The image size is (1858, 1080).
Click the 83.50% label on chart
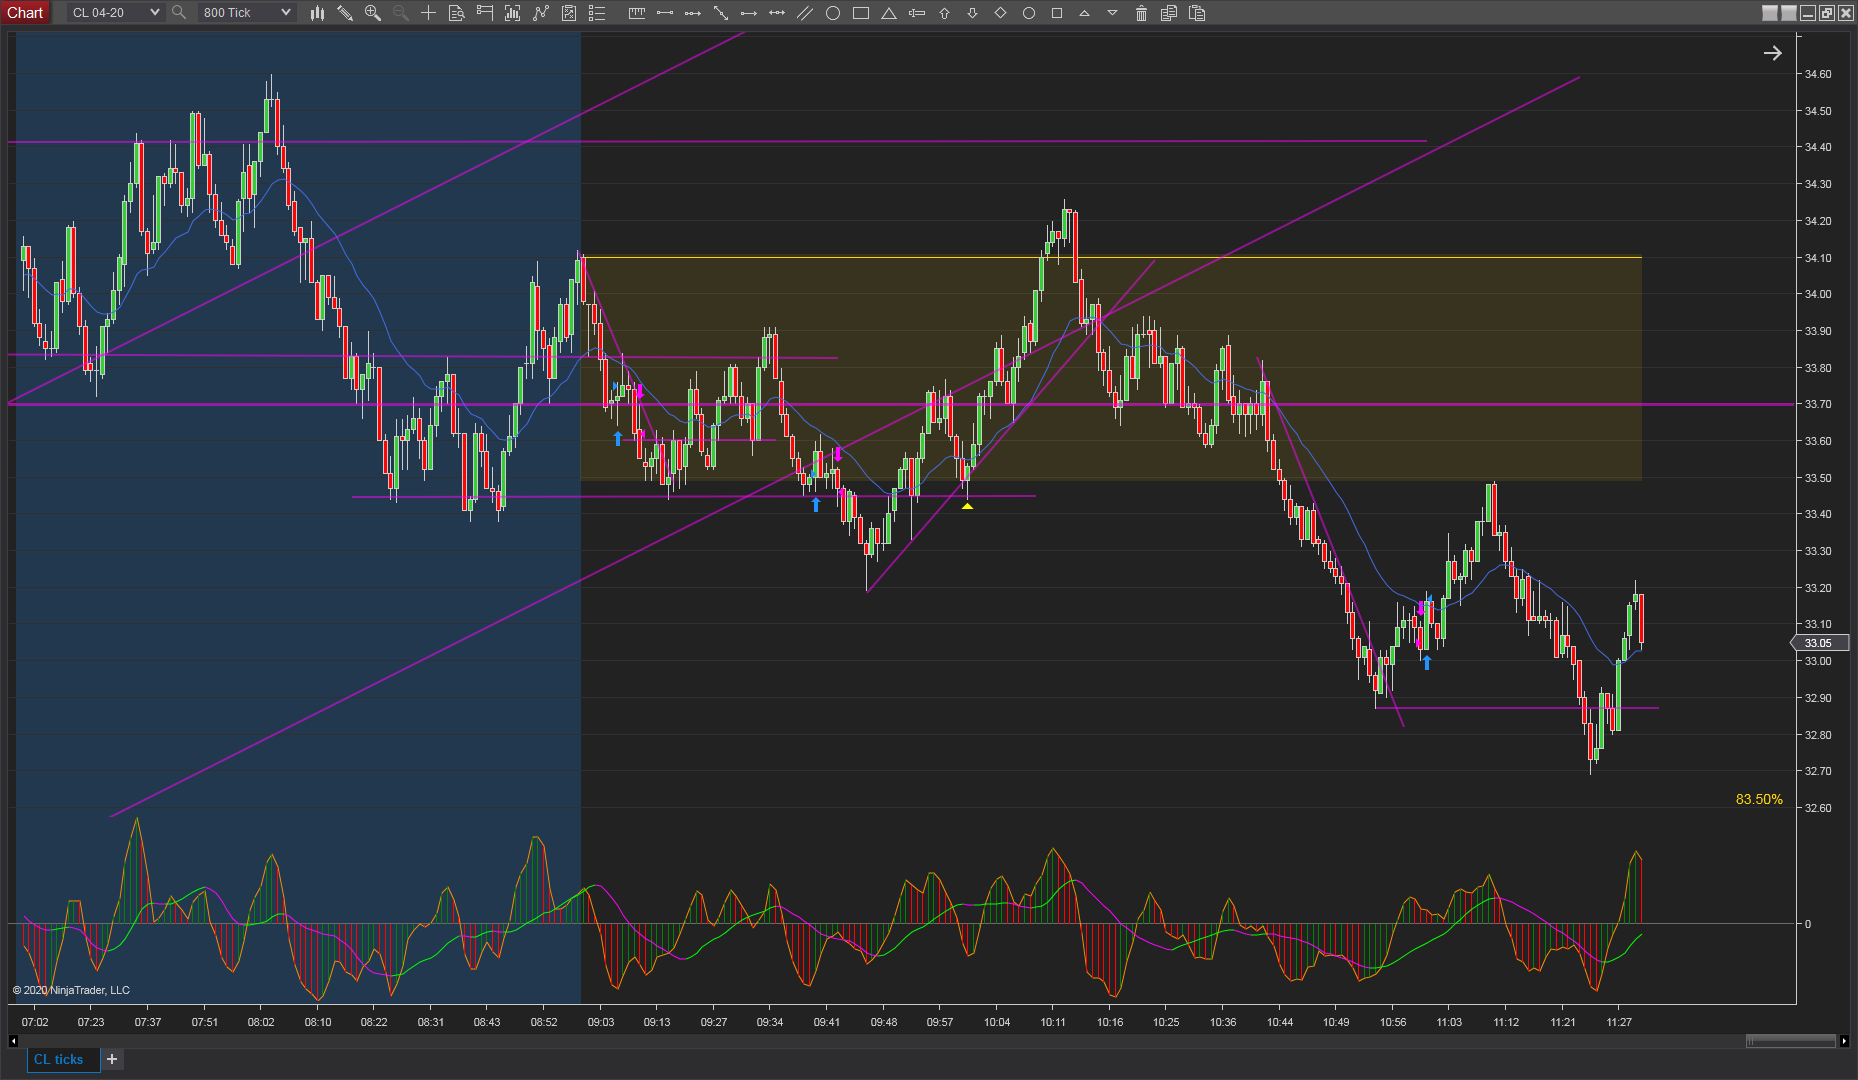coord(1759,799)
